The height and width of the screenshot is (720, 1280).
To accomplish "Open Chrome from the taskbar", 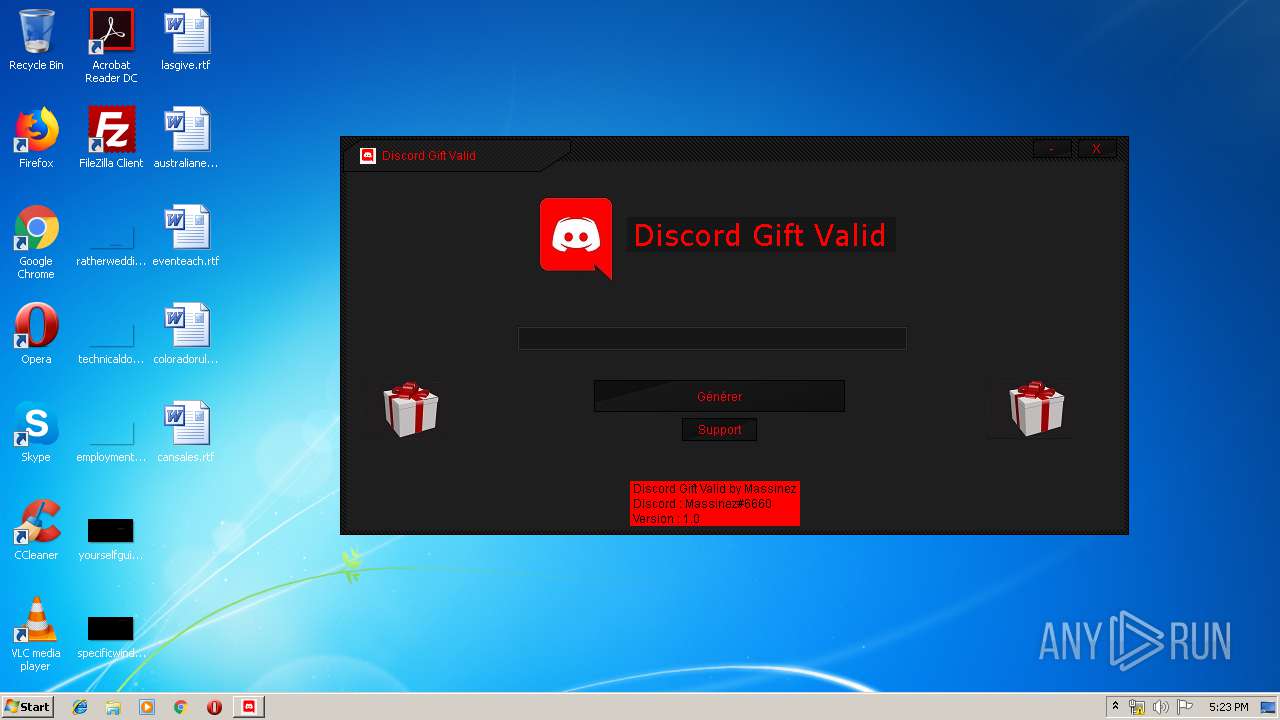I will tap(181, 707).
